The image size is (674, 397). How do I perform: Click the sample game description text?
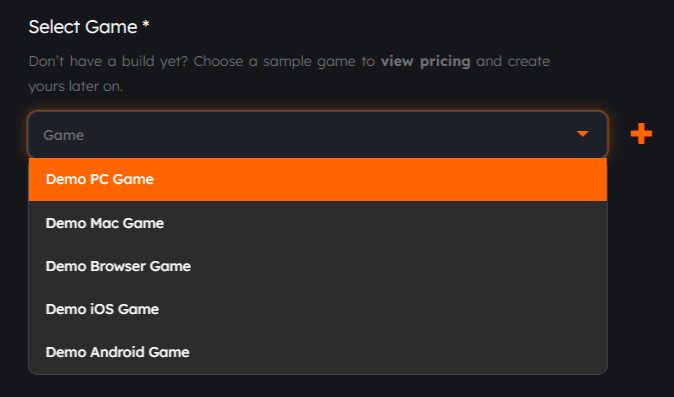(289, 73)
